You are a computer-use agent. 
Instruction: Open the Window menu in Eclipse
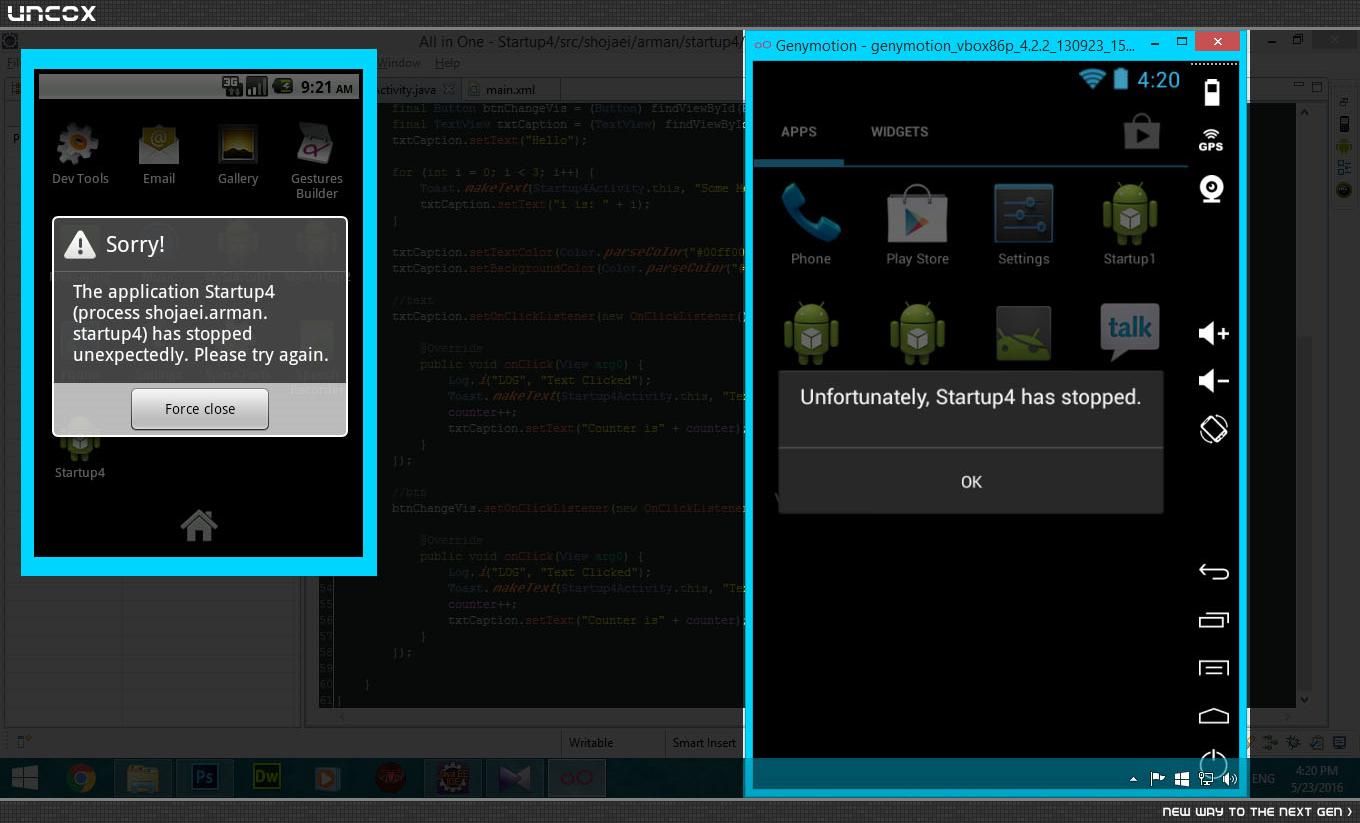(x=398, y=63)
